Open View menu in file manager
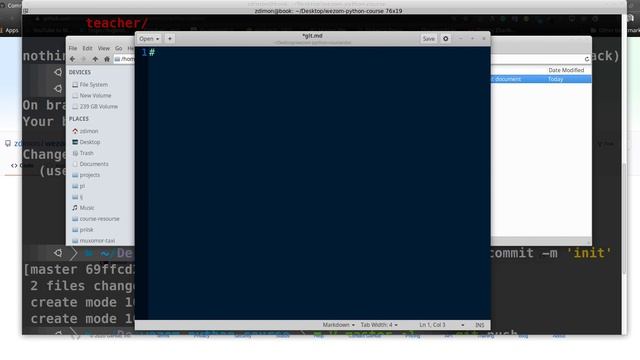640x360 pixels. 104,48
